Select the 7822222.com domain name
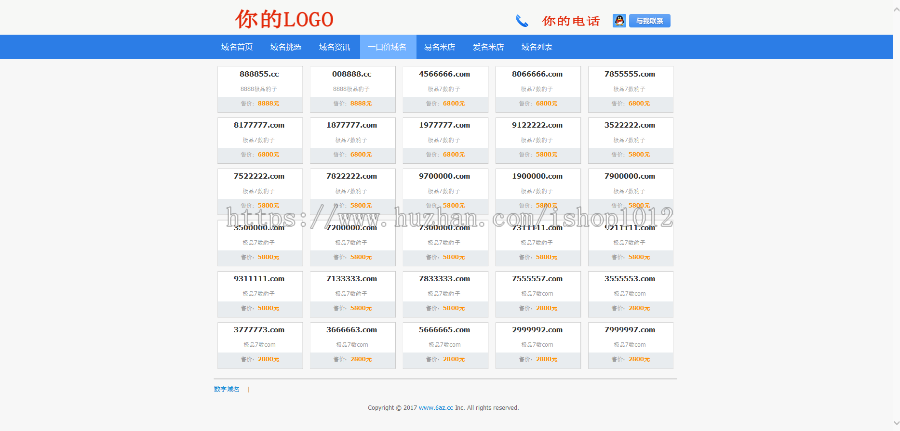900x431 pixels. [x=352, y=176]
